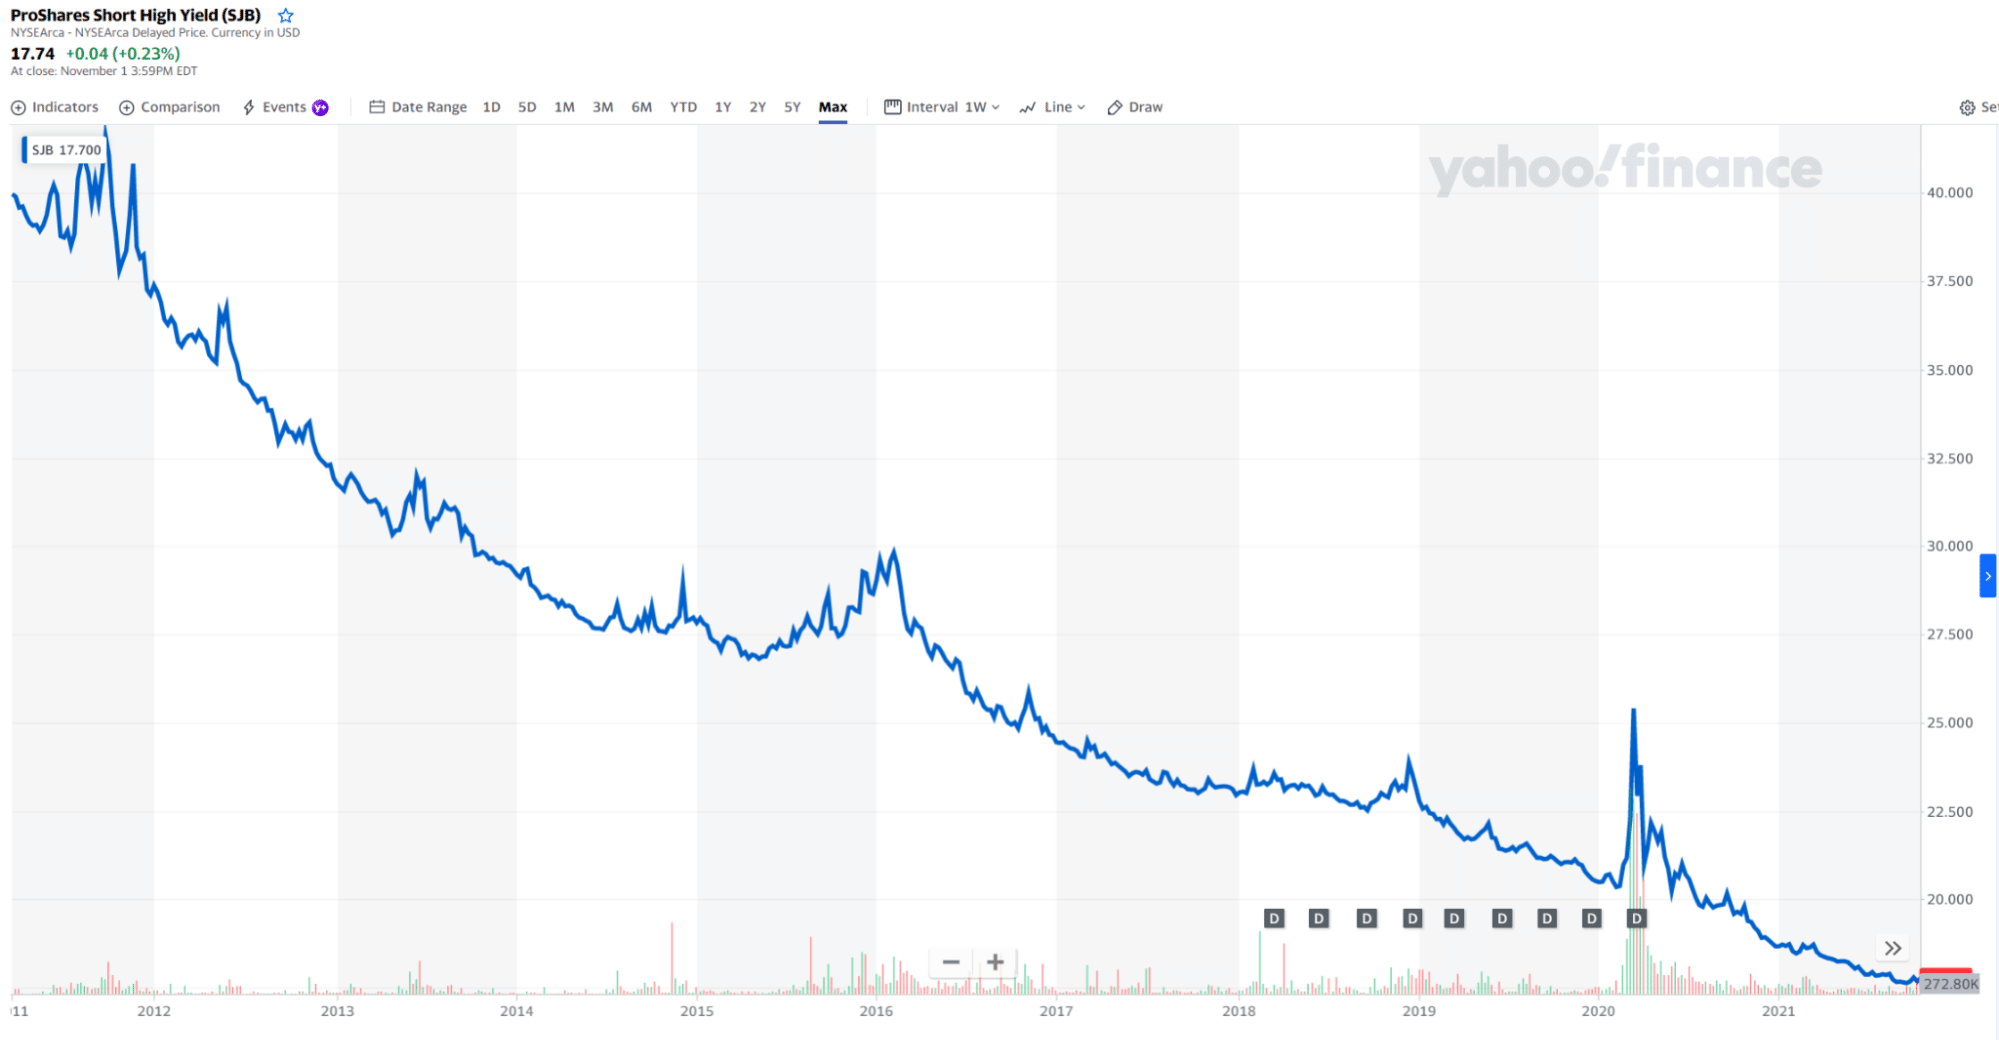Click the 272.80K volume label

(1950, 984)
